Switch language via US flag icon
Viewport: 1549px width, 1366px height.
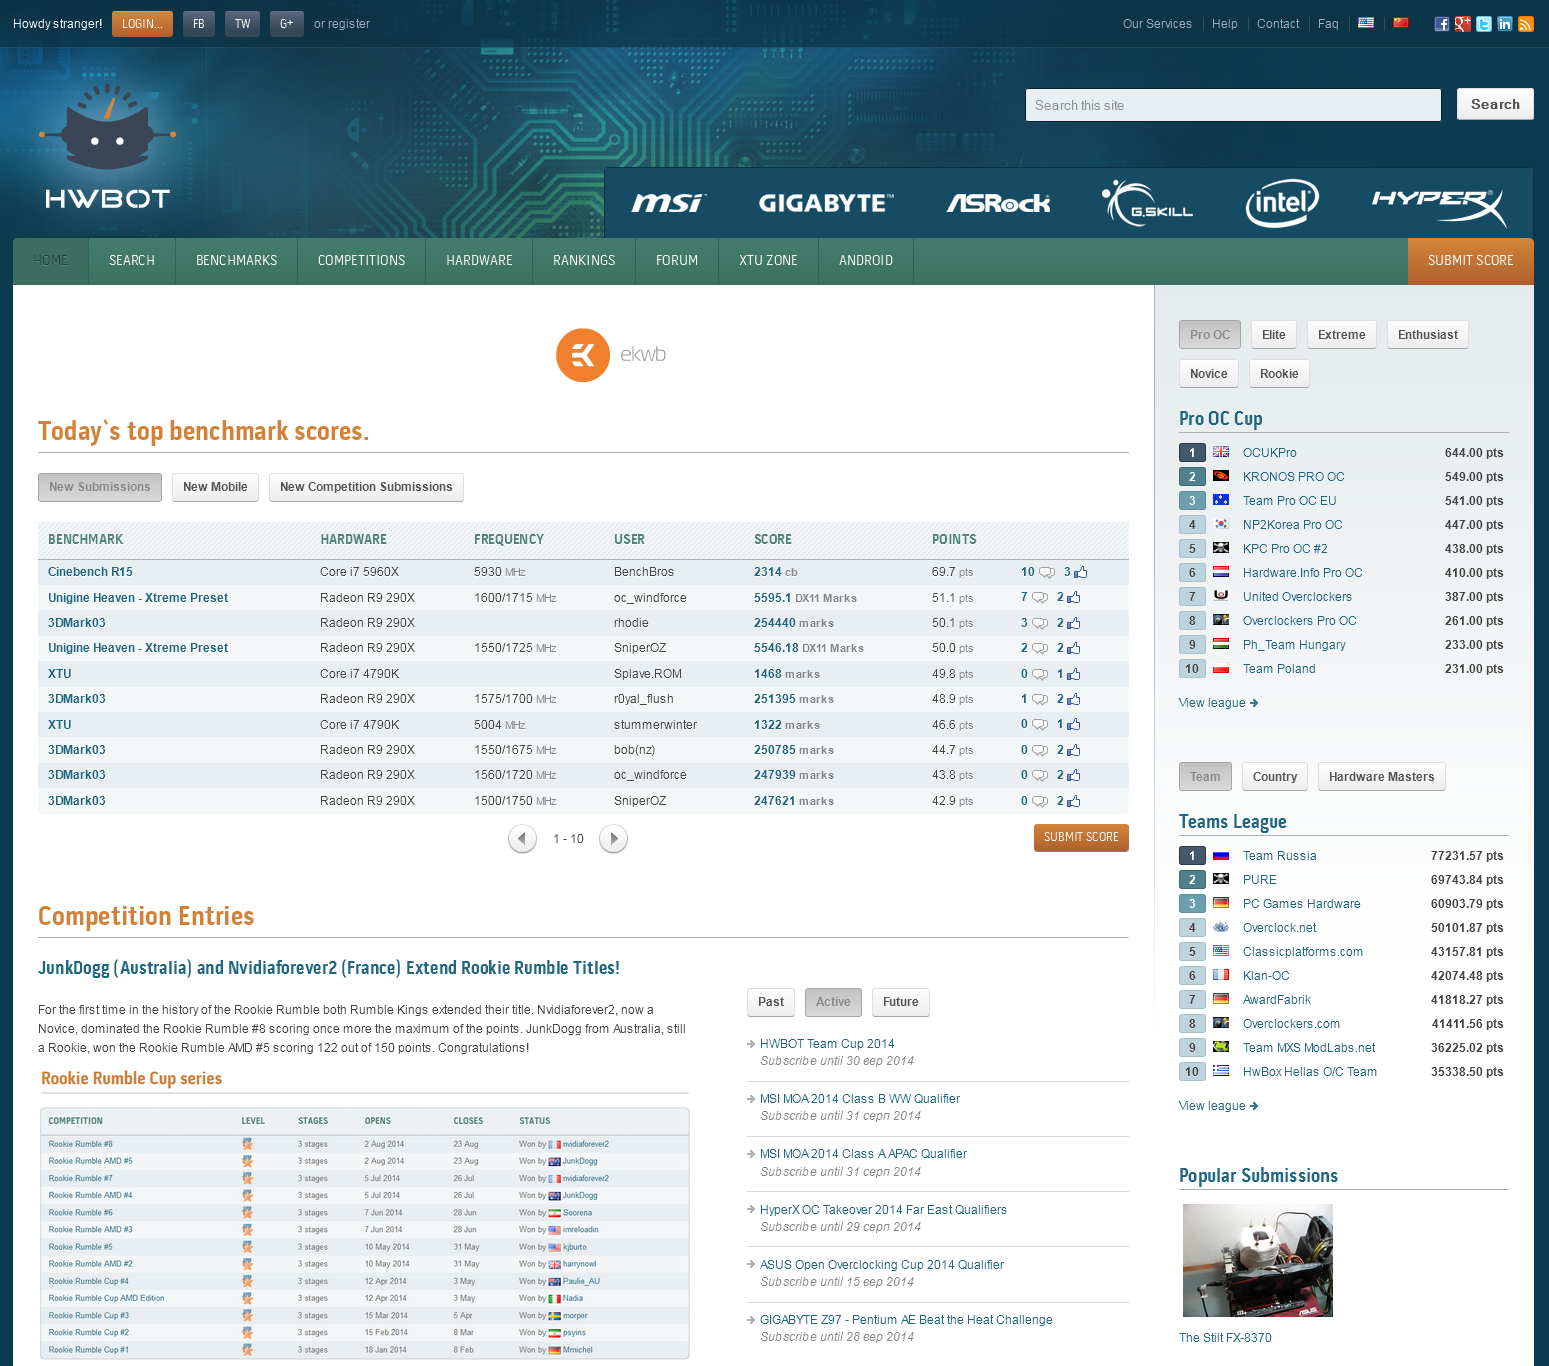click(x=1366, y=23)
